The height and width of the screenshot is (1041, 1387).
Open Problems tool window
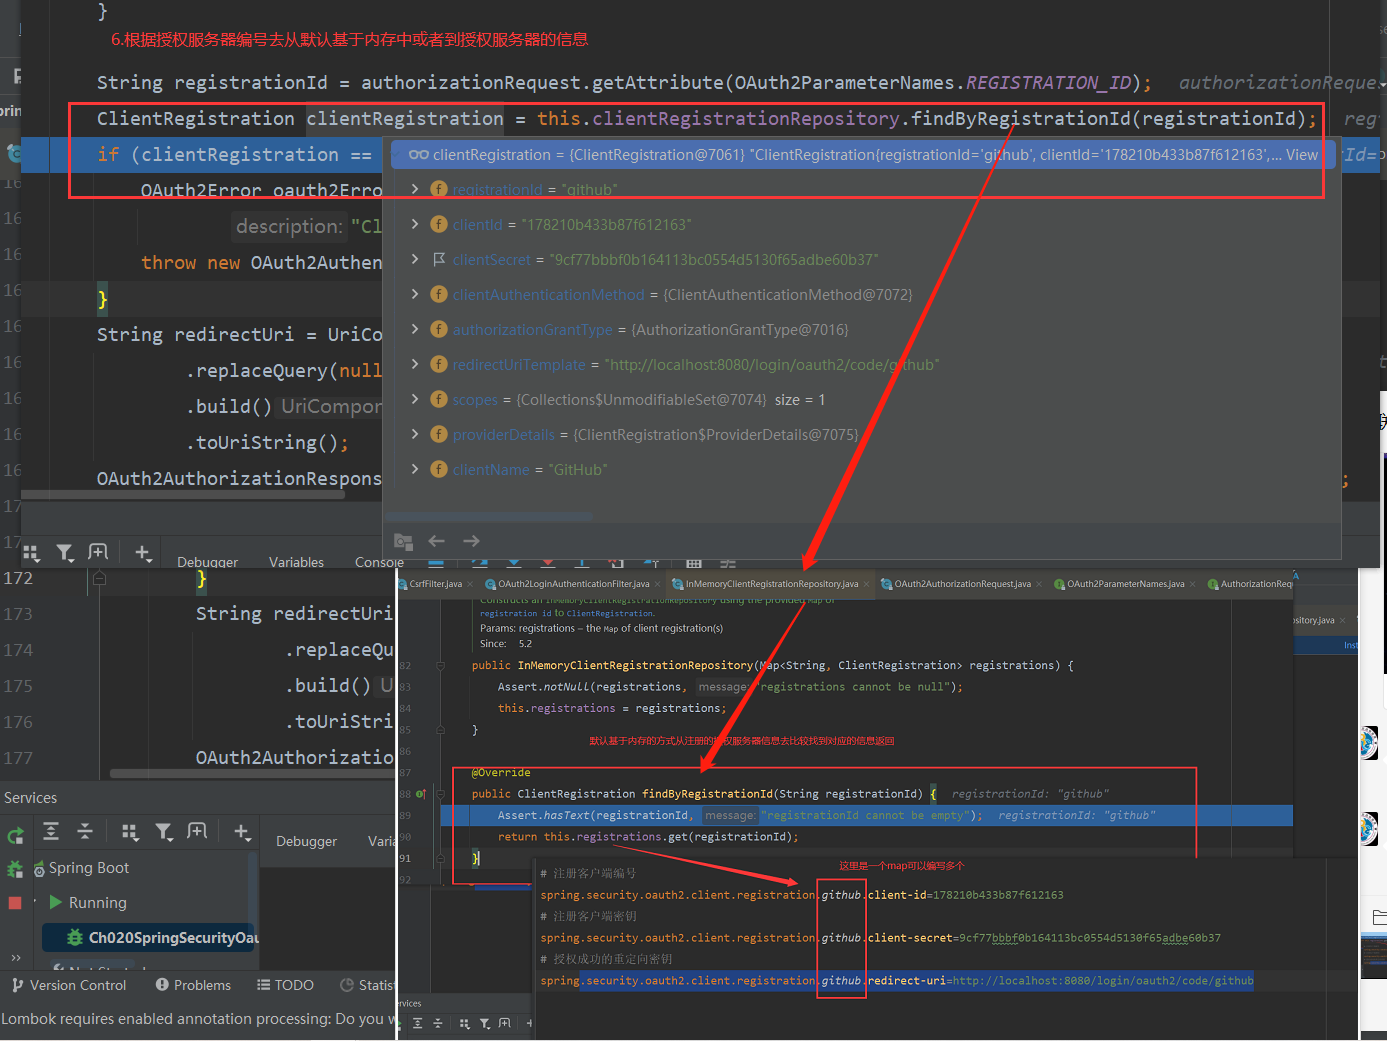point(193,985)
